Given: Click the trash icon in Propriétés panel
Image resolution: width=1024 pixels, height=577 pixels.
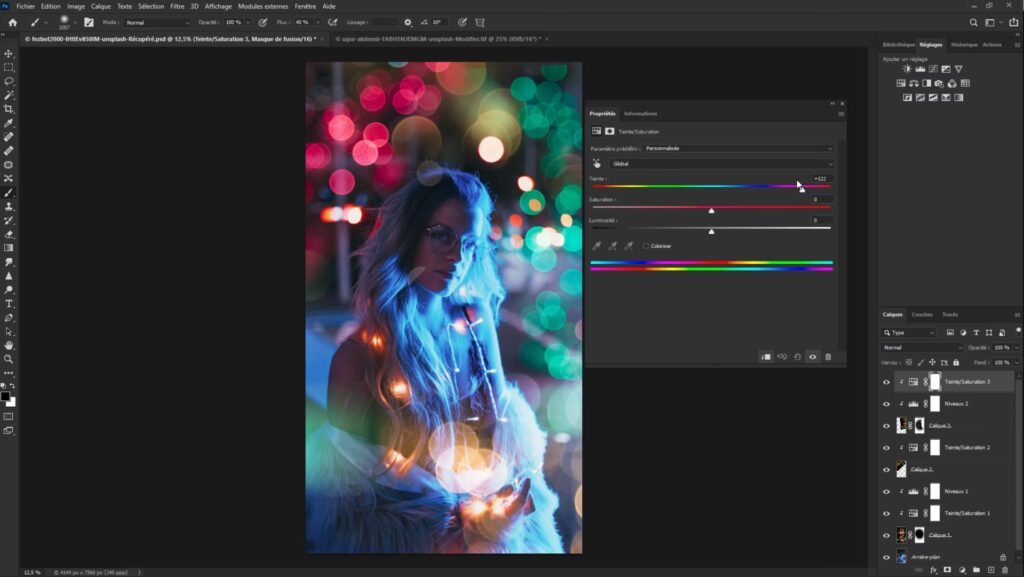Looking at the screenshot, I should click(828, 356).
